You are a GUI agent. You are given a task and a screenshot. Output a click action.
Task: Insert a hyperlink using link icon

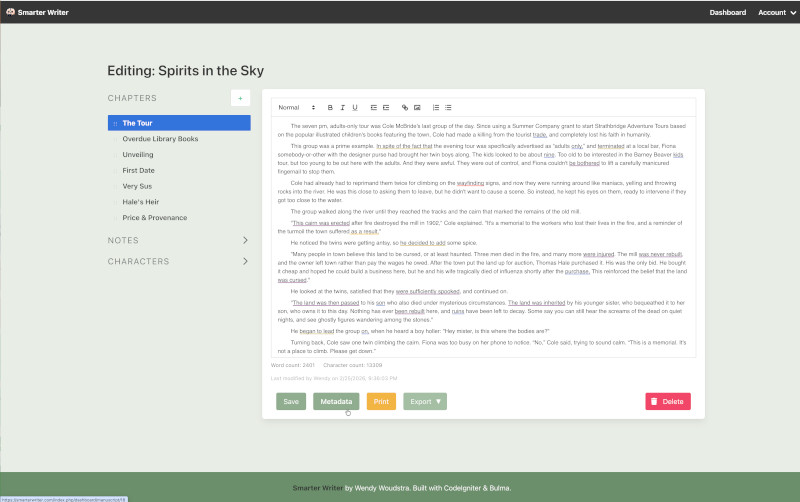point(405,107)
